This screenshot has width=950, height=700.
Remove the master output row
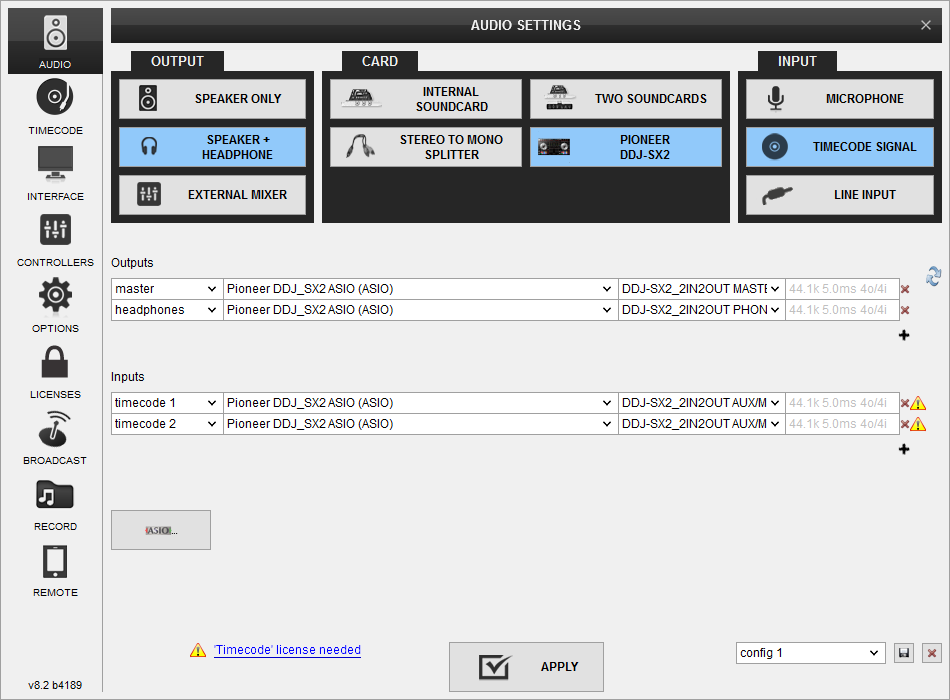(905, 289)
